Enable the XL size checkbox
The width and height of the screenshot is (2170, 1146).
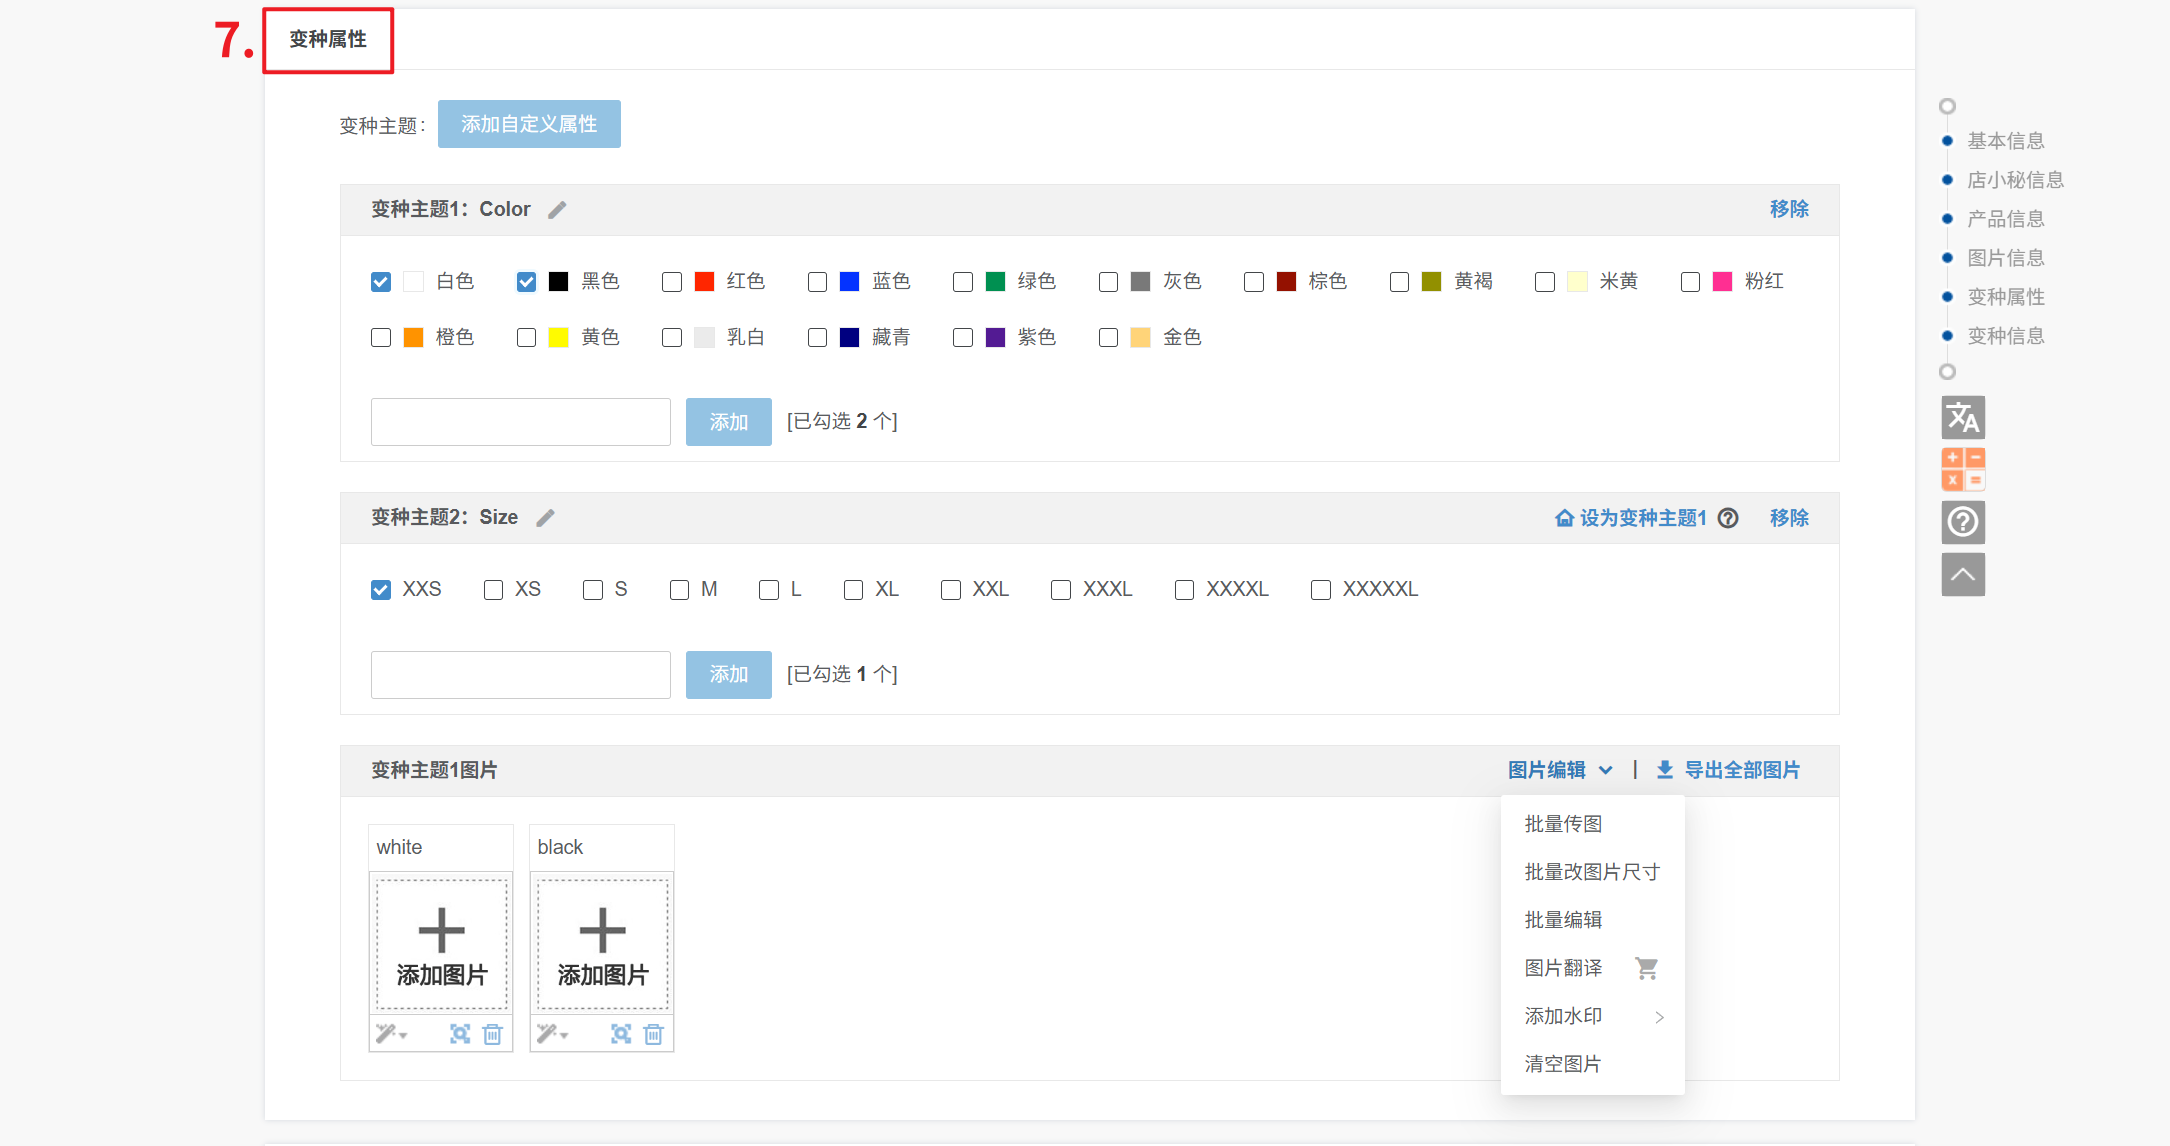pos(853,590)
